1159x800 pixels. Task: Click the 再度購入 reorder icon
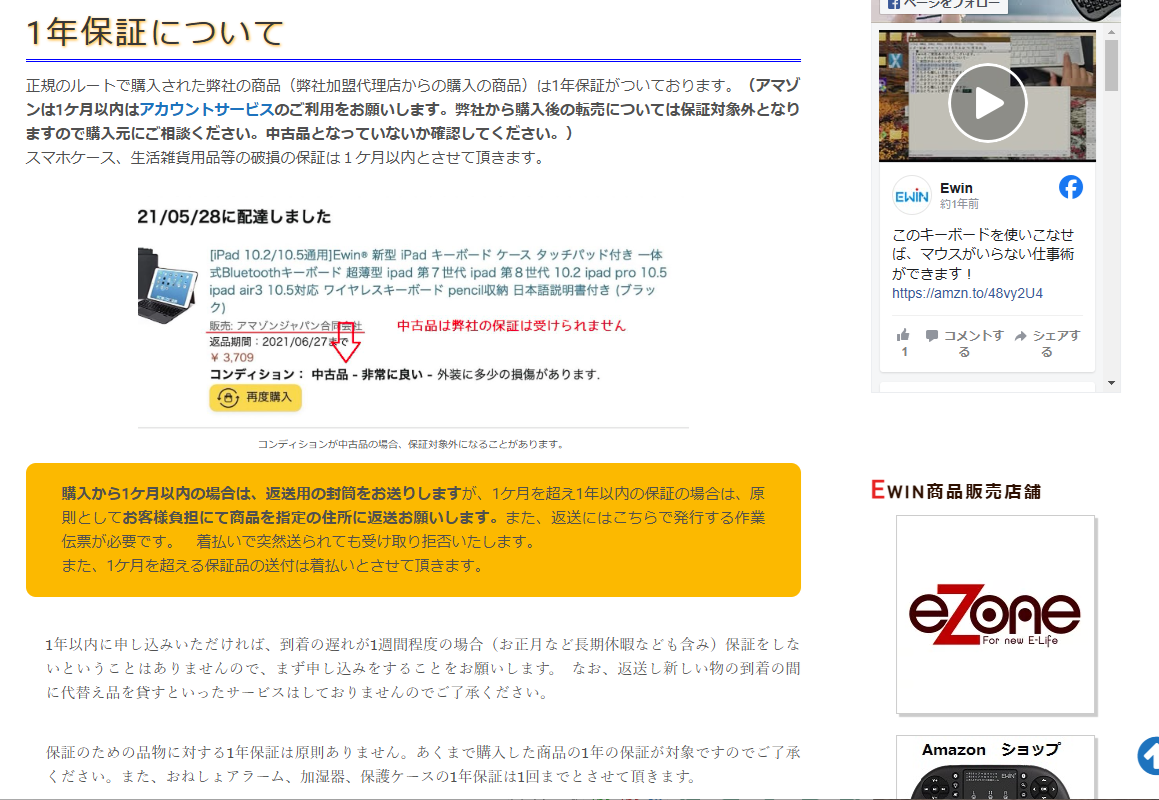click(x=227, y=397)
